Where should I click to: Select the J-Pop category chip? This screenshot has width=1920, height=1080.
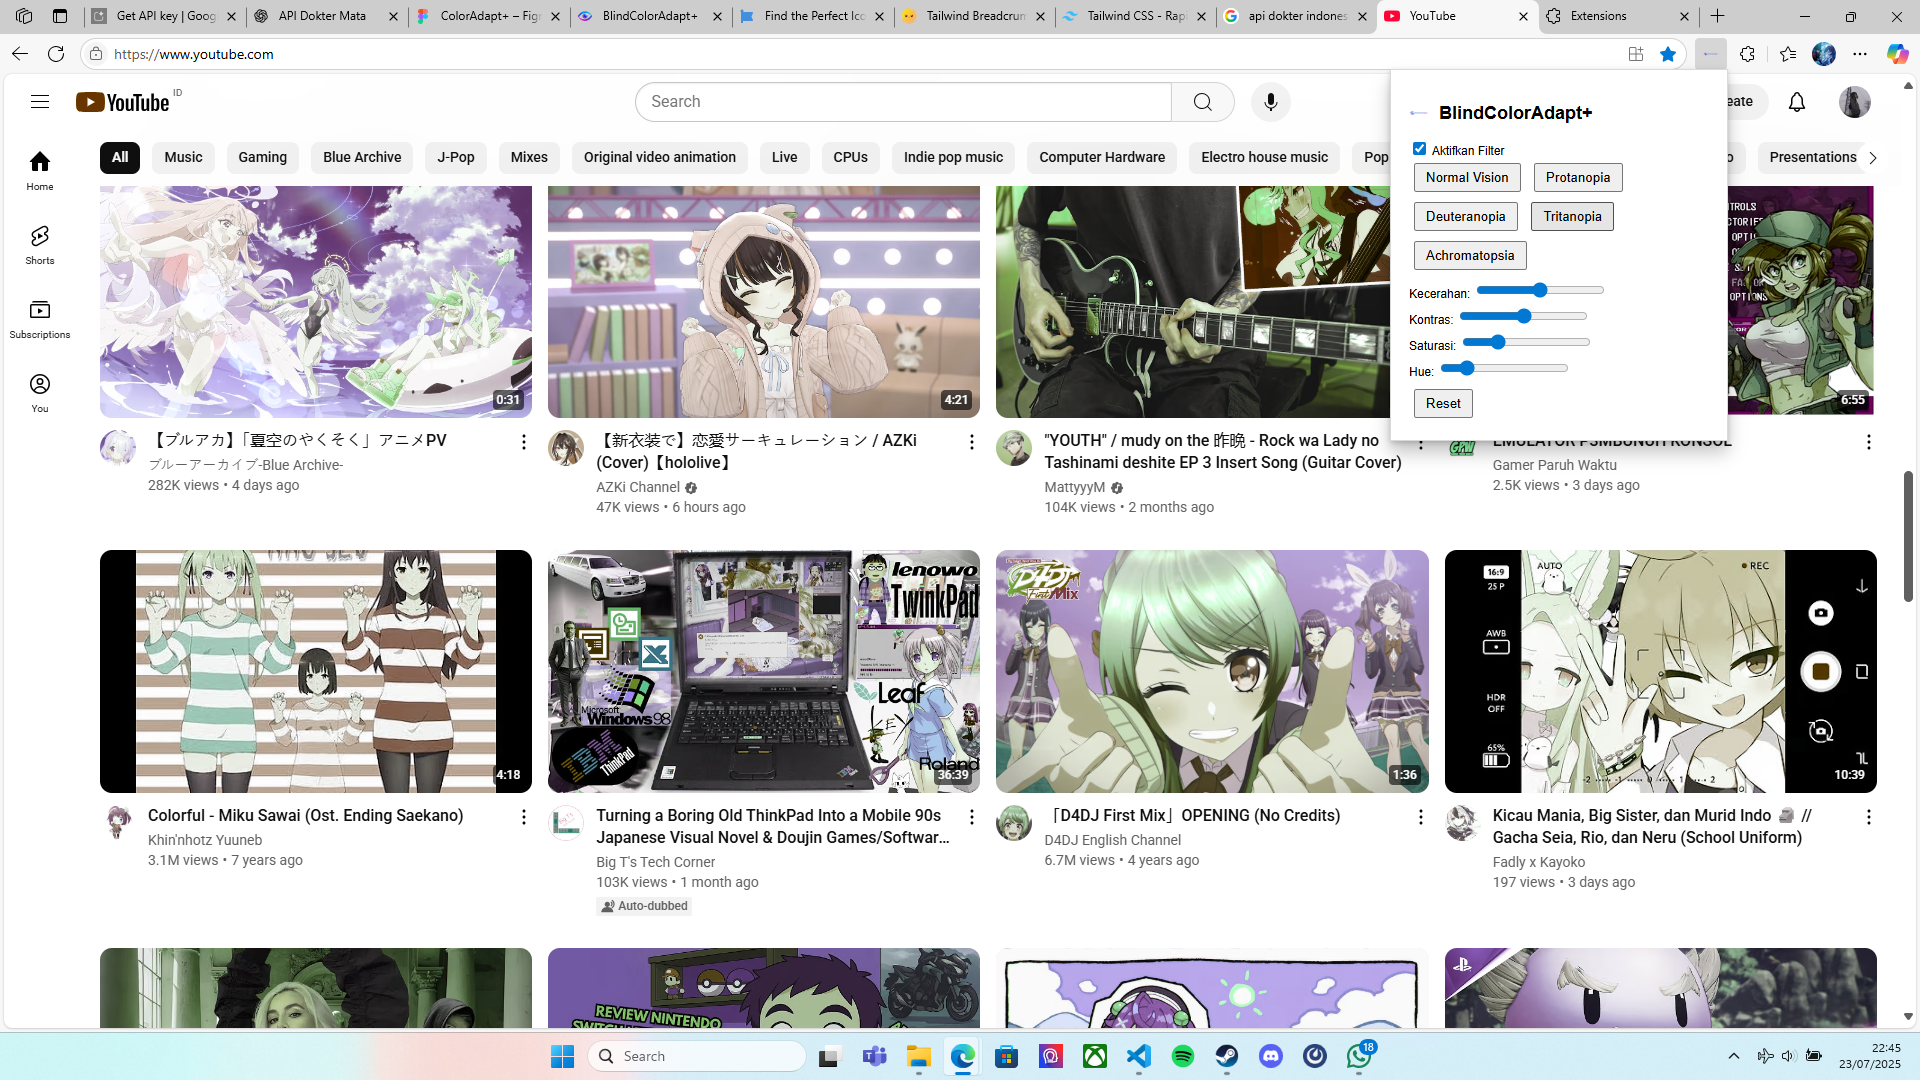click(456, 157)
